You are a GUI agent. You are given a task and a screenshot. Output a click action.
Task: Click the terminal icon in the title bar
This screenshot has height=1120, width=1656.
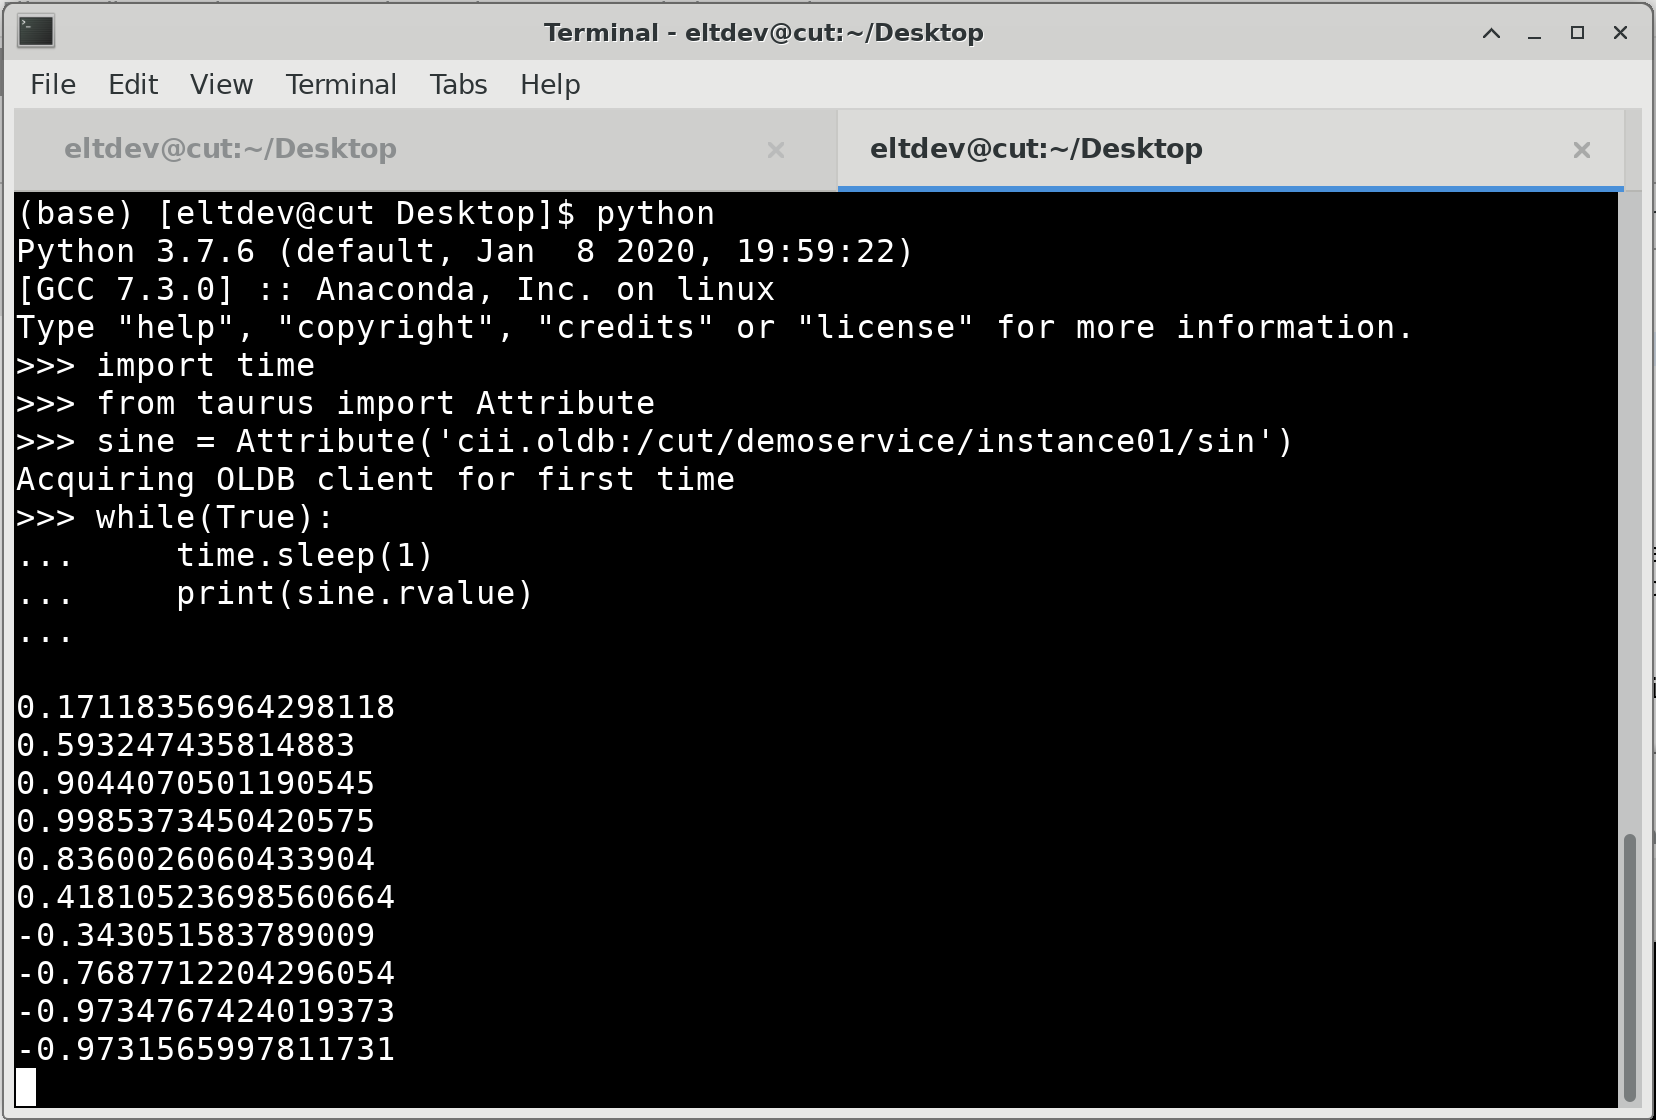(36, 32)
